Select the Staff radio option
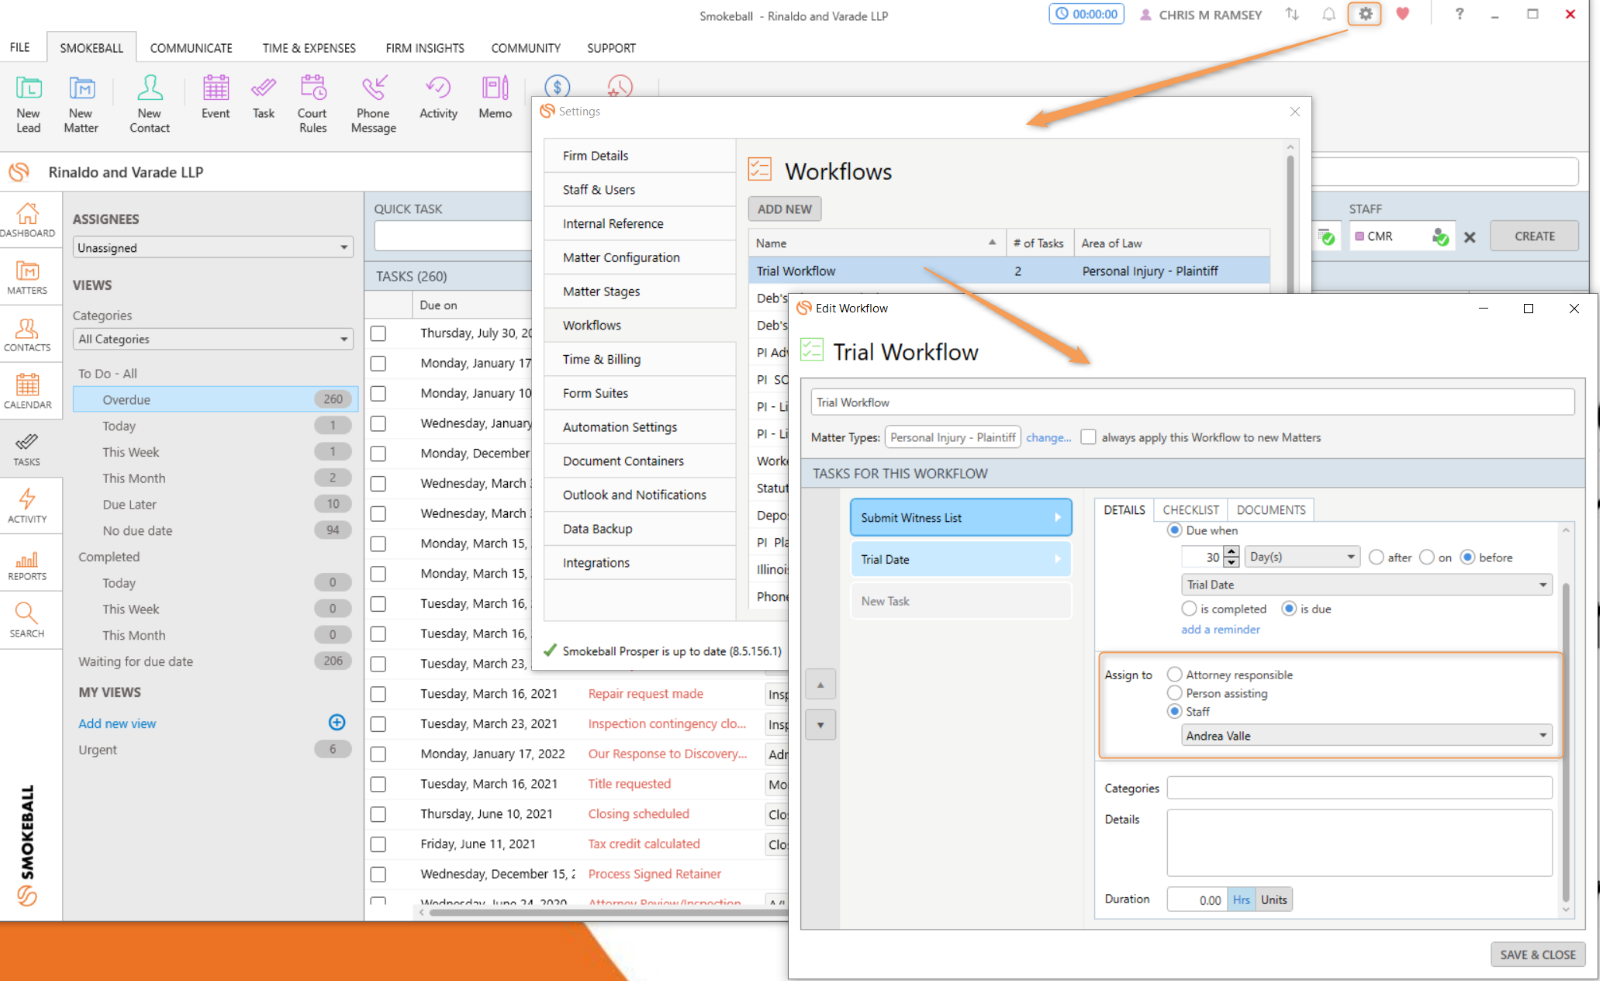Viewport: 1600px width, 981px height. pyautogui.click(x=1175, y=711)
